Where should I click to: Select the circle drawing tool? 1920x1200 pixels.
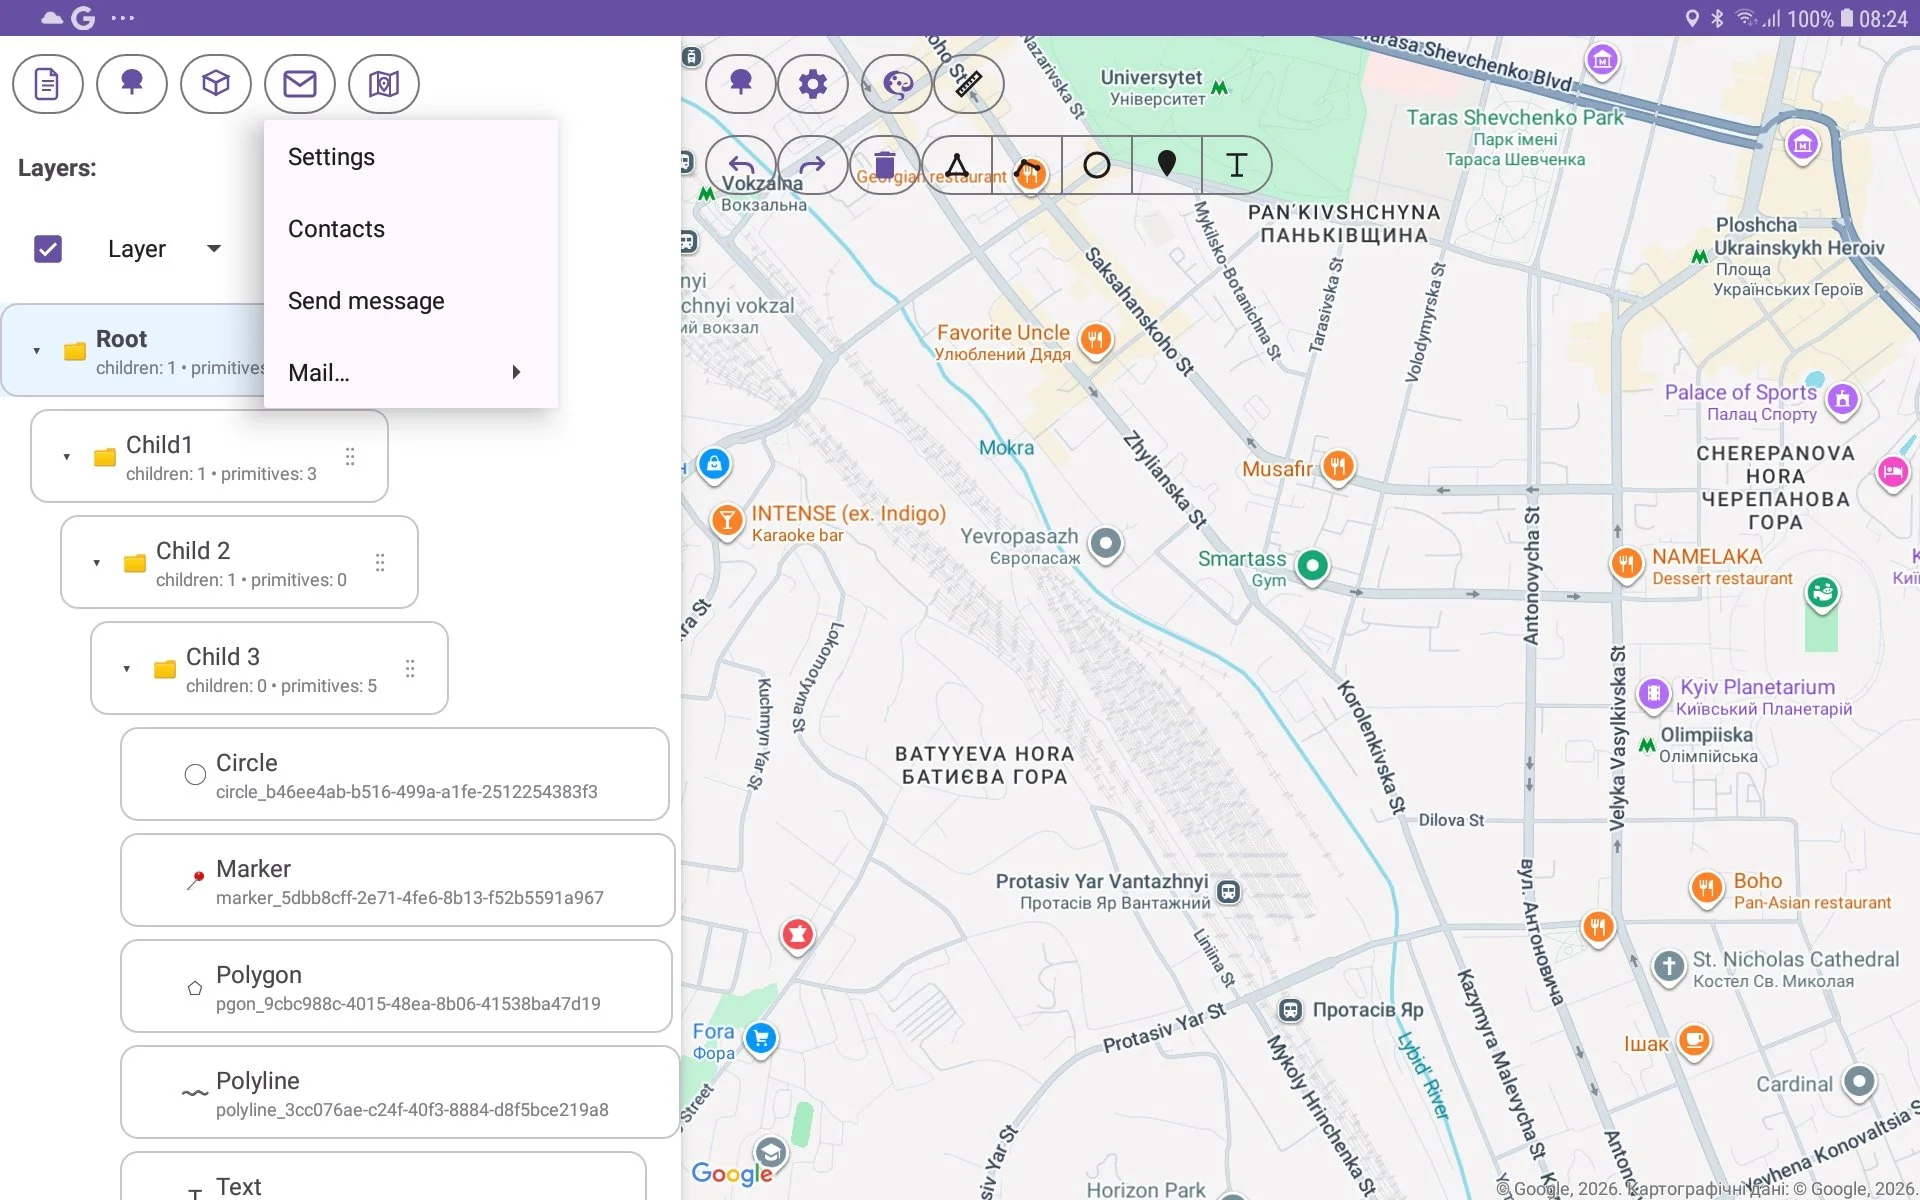pos(1097,165)
